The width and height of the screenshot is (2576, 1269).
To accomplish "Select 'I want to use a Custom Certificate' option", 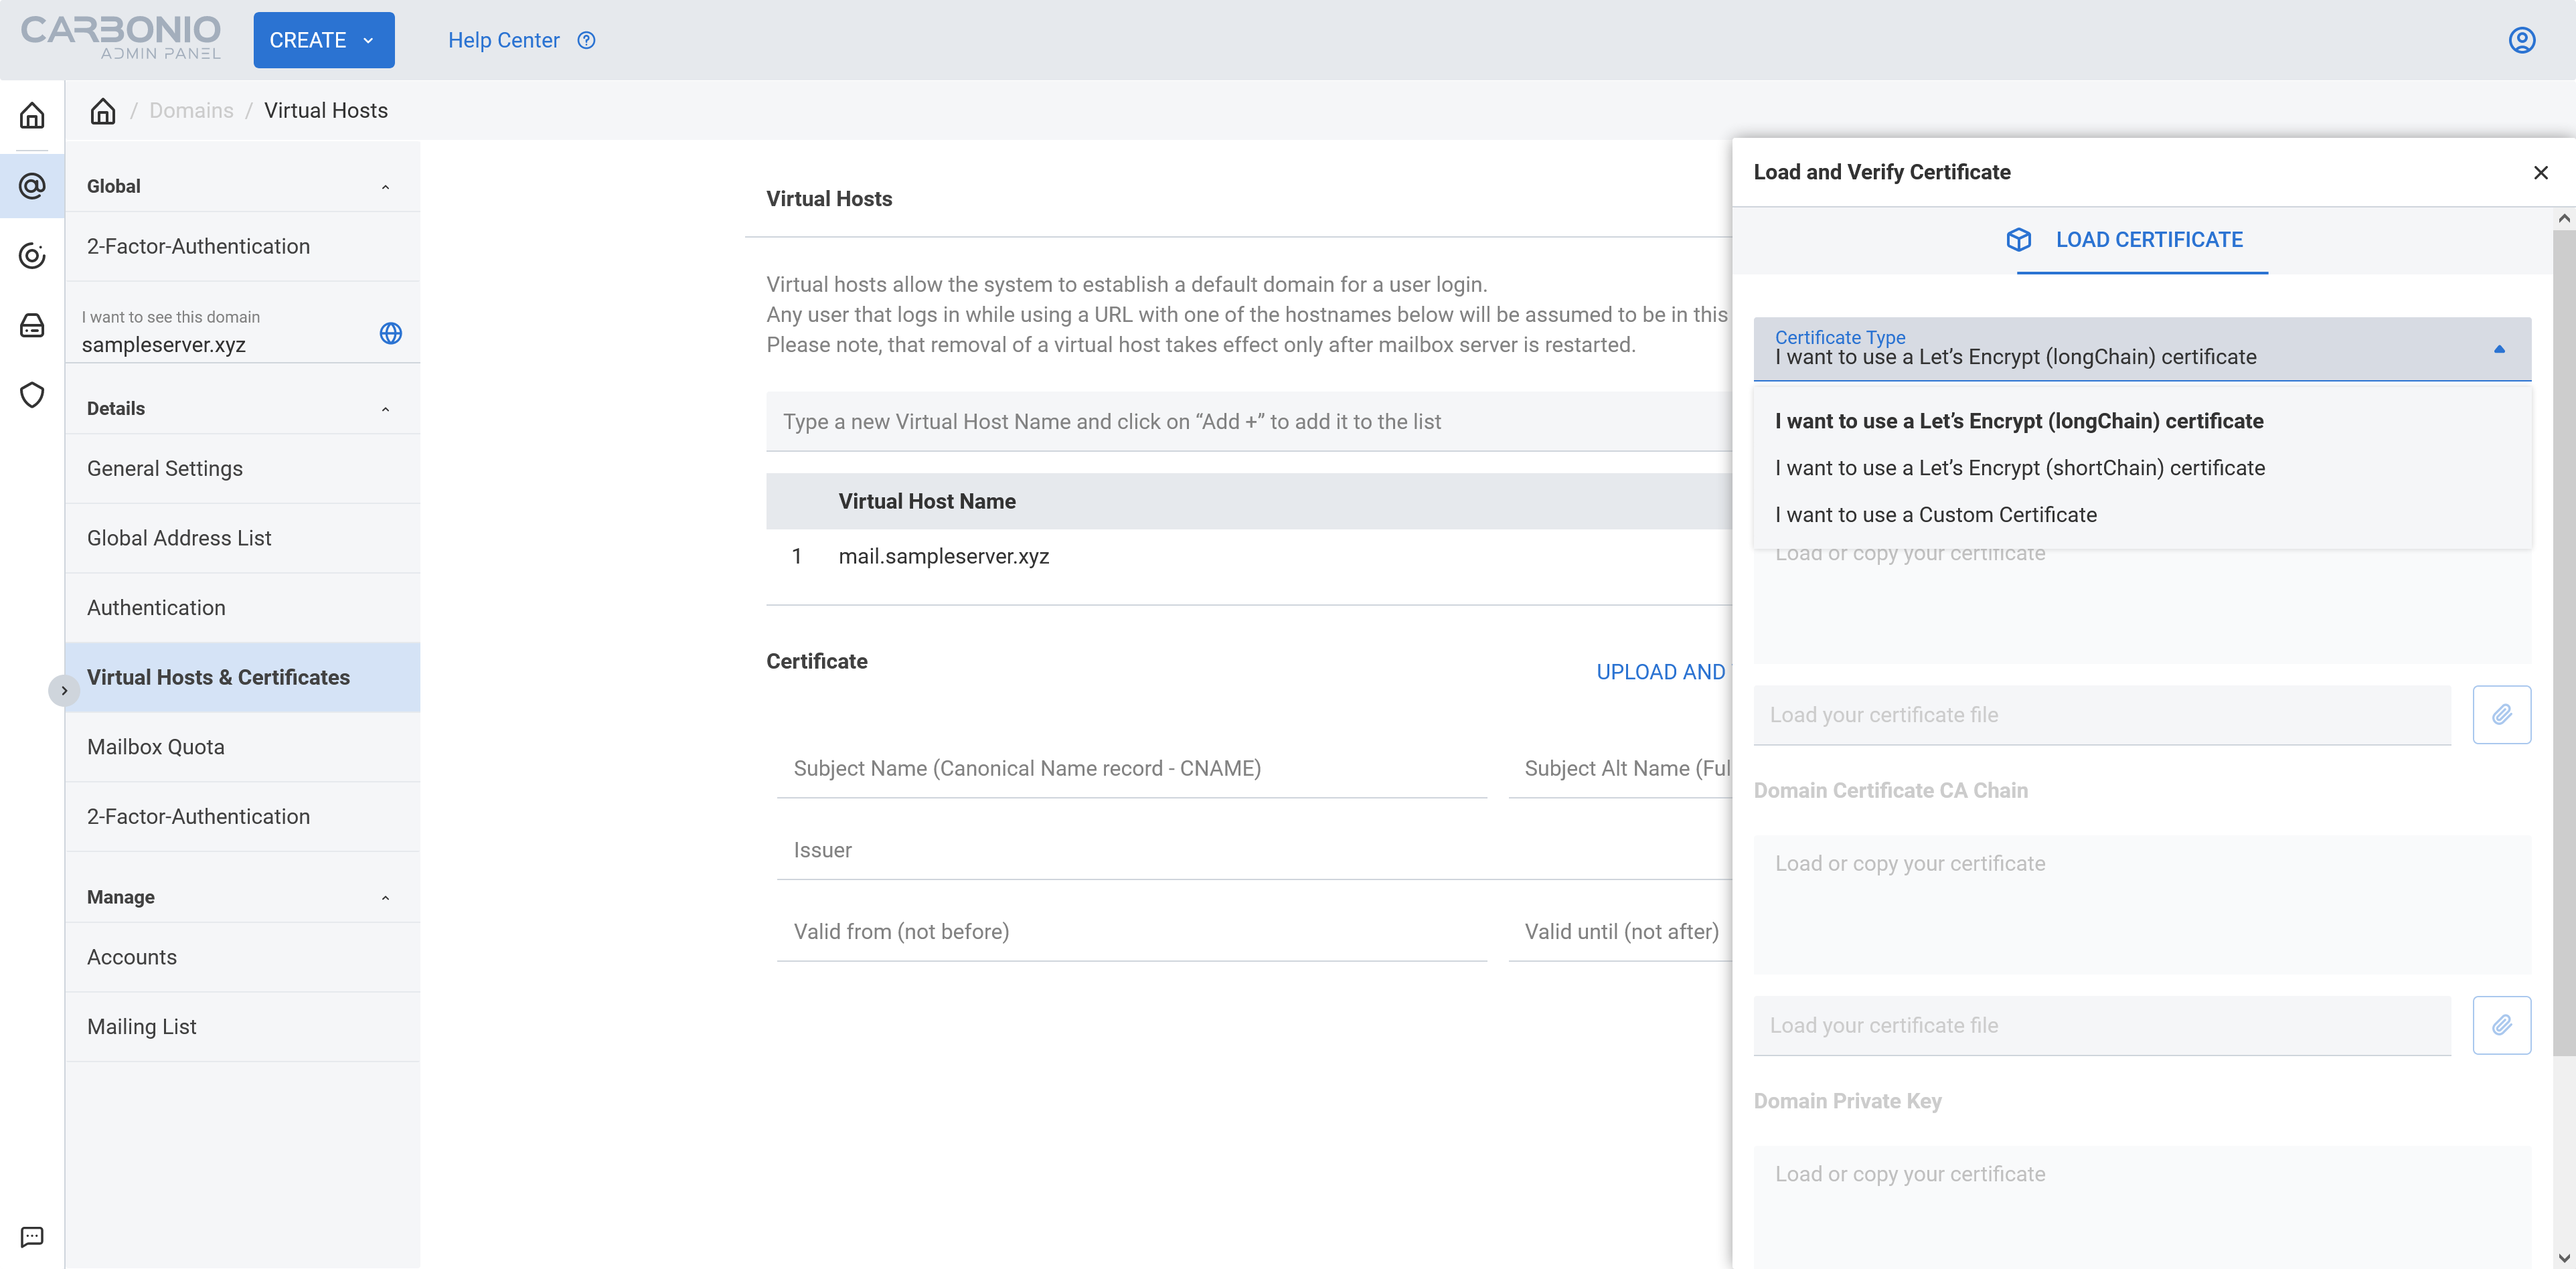I will [x=1935, y=514].
